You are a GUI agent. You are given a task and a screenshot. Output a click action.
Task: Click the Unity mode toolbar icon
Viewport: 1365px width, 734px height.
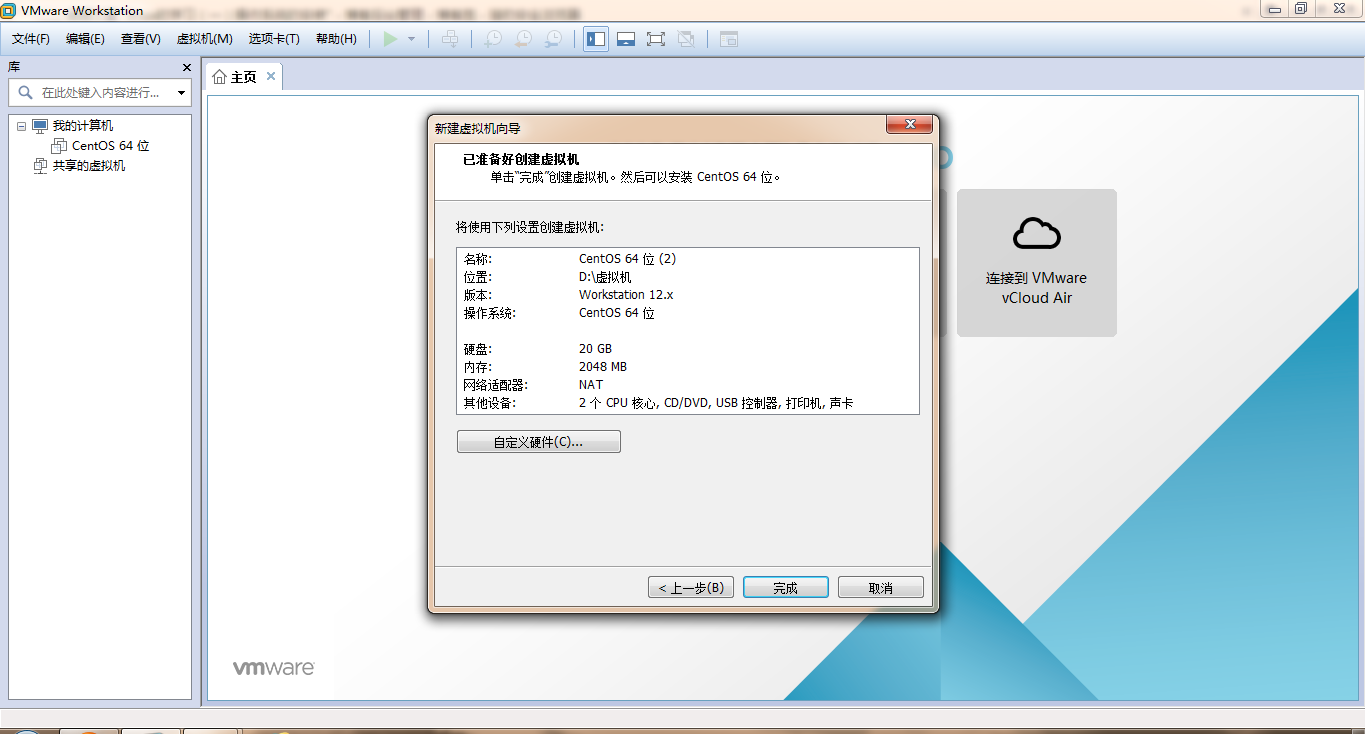pyautogui.click(x=686, y=39)
